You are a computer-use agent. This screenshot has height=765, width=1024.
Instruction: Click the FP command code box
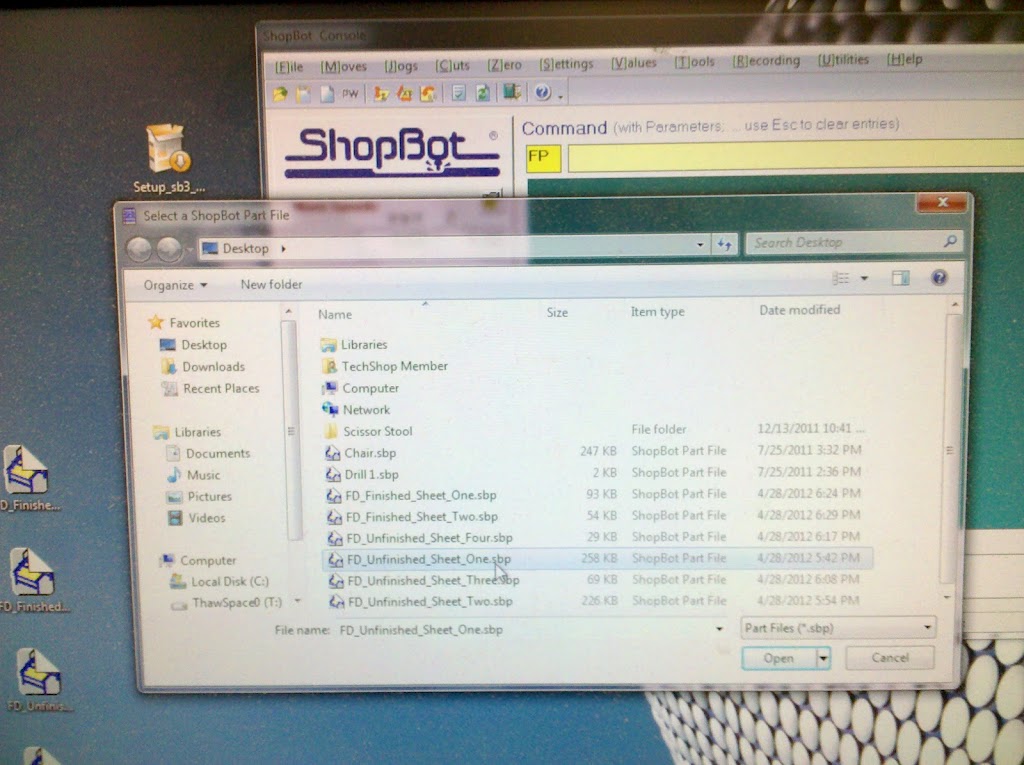click(x=543, y=158)
